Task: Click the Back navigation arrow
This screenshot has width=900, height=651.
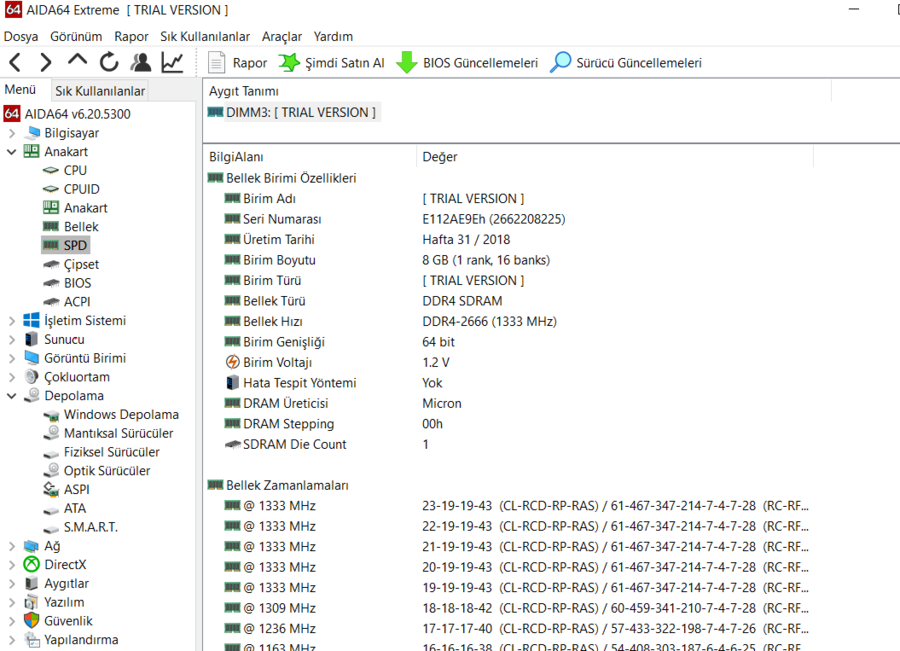Action: tap(15, 62)
